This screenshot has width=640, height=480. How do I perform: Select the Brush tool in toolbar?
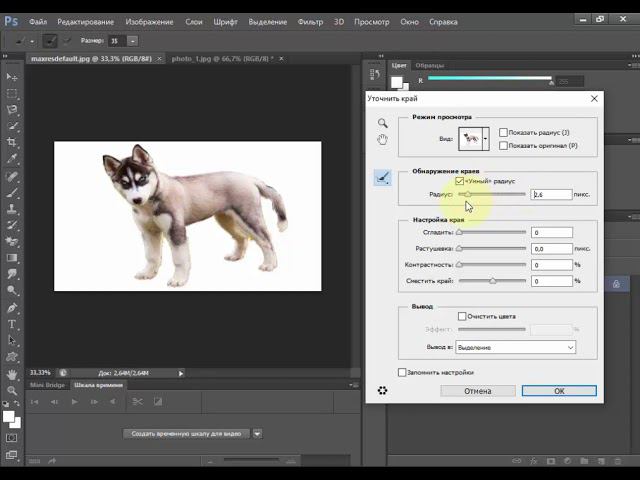(x=12, y=192)
